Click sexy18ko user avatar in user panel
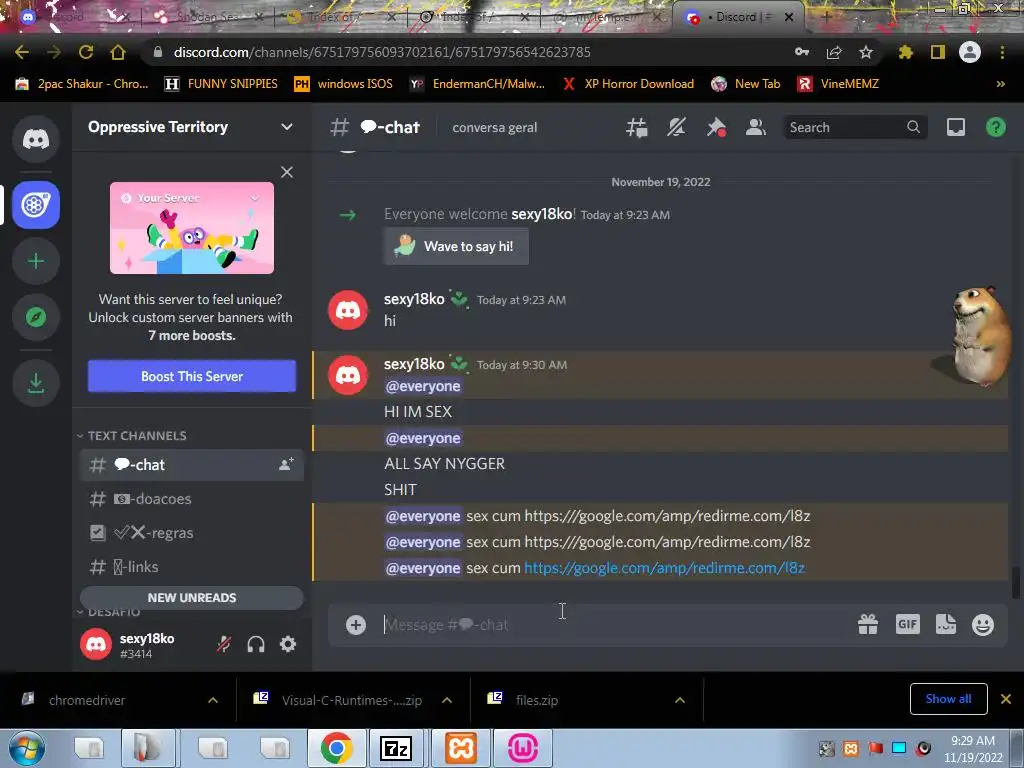The width and height of the screenshot is (1024, 768). pos(96,645)
